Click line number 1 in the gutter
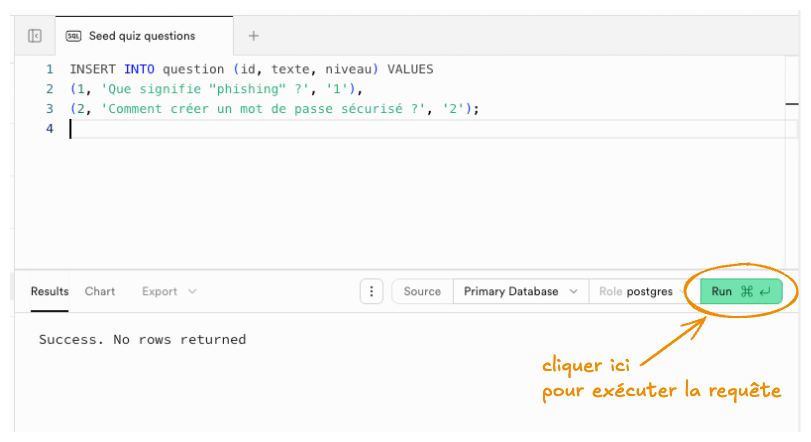This screenshot has width=811, height=442. point(49,69)
